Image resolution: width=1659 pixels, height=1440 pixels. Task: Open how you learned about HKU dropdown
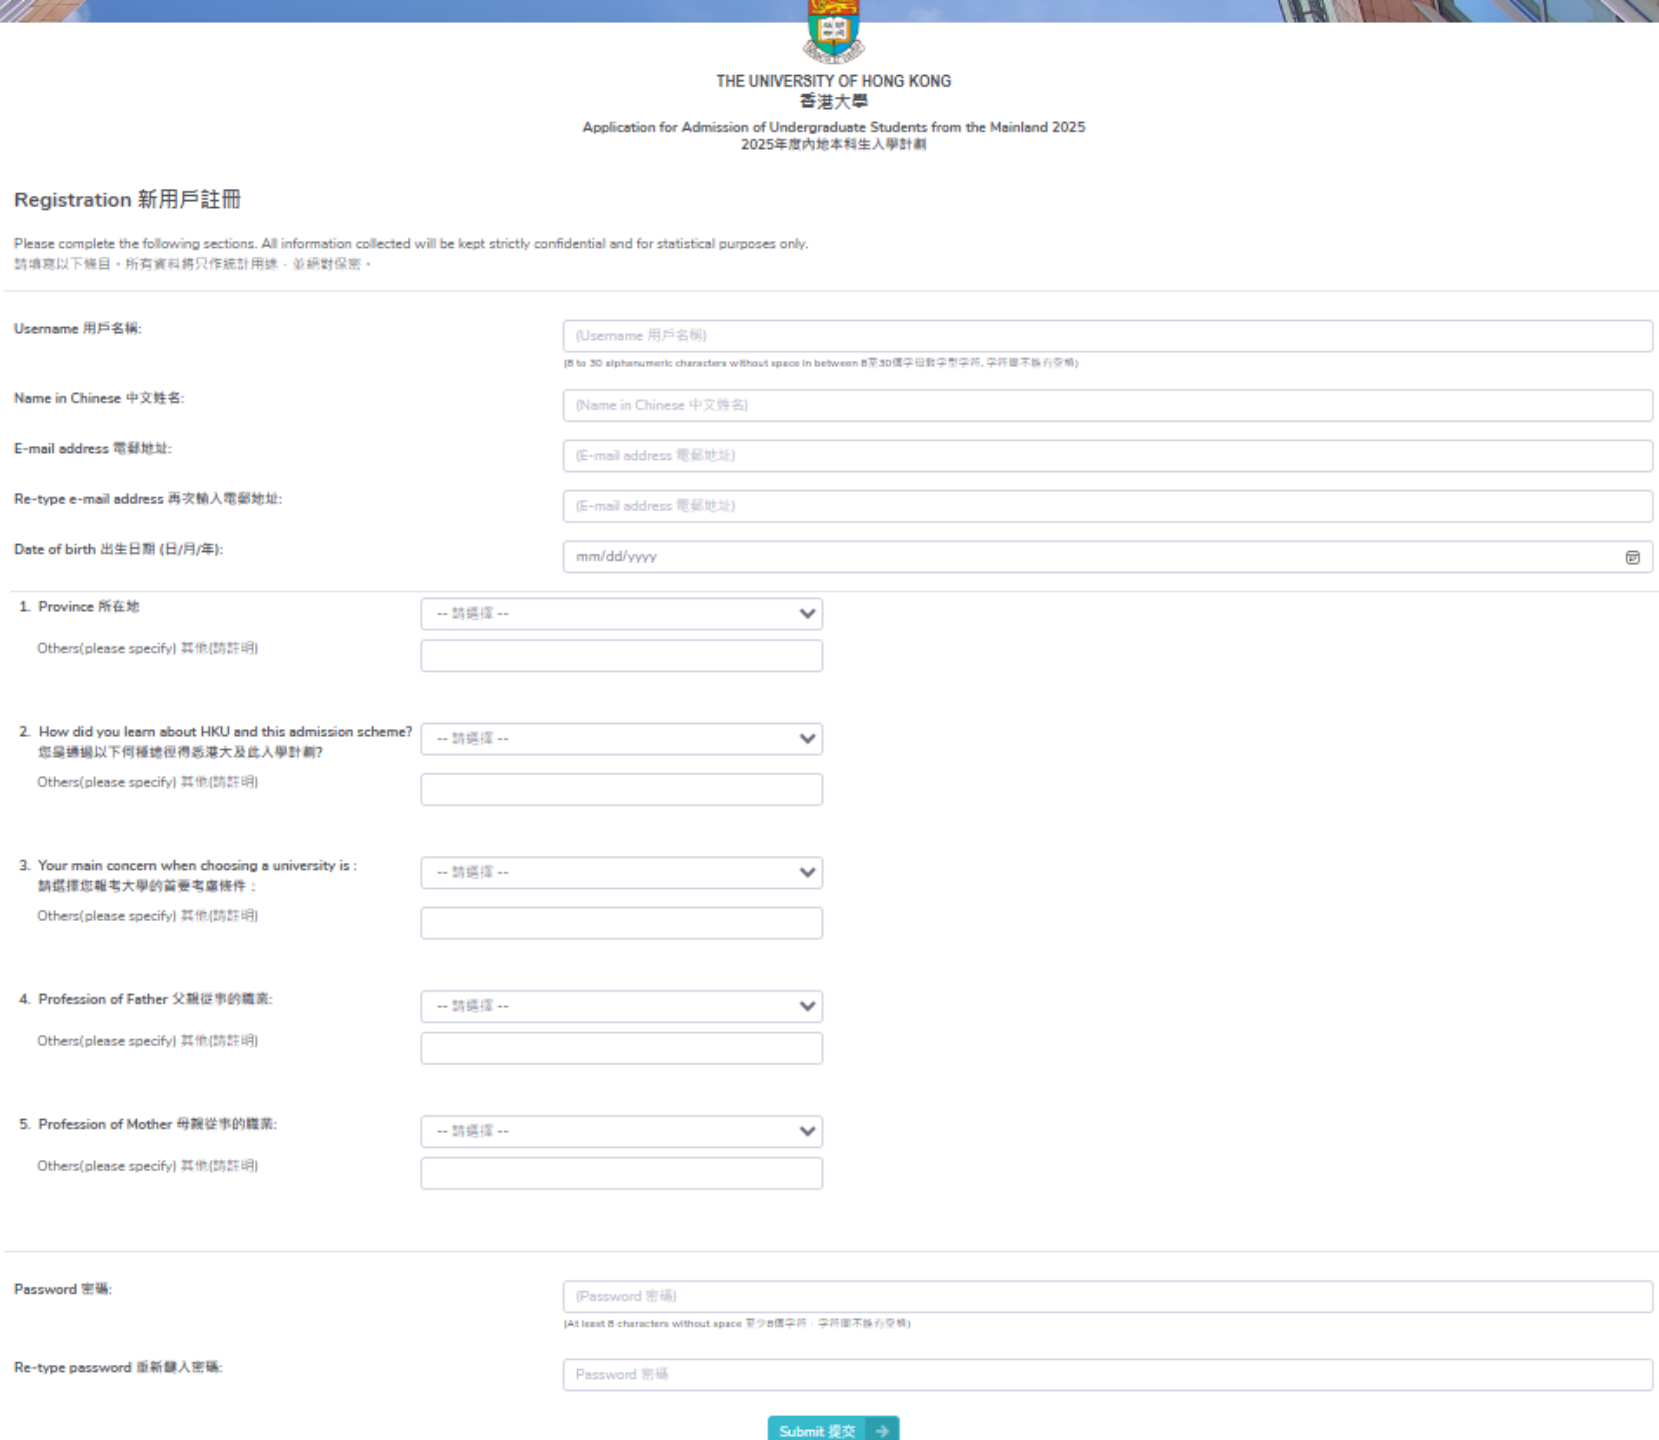click(x=621, y=739)
